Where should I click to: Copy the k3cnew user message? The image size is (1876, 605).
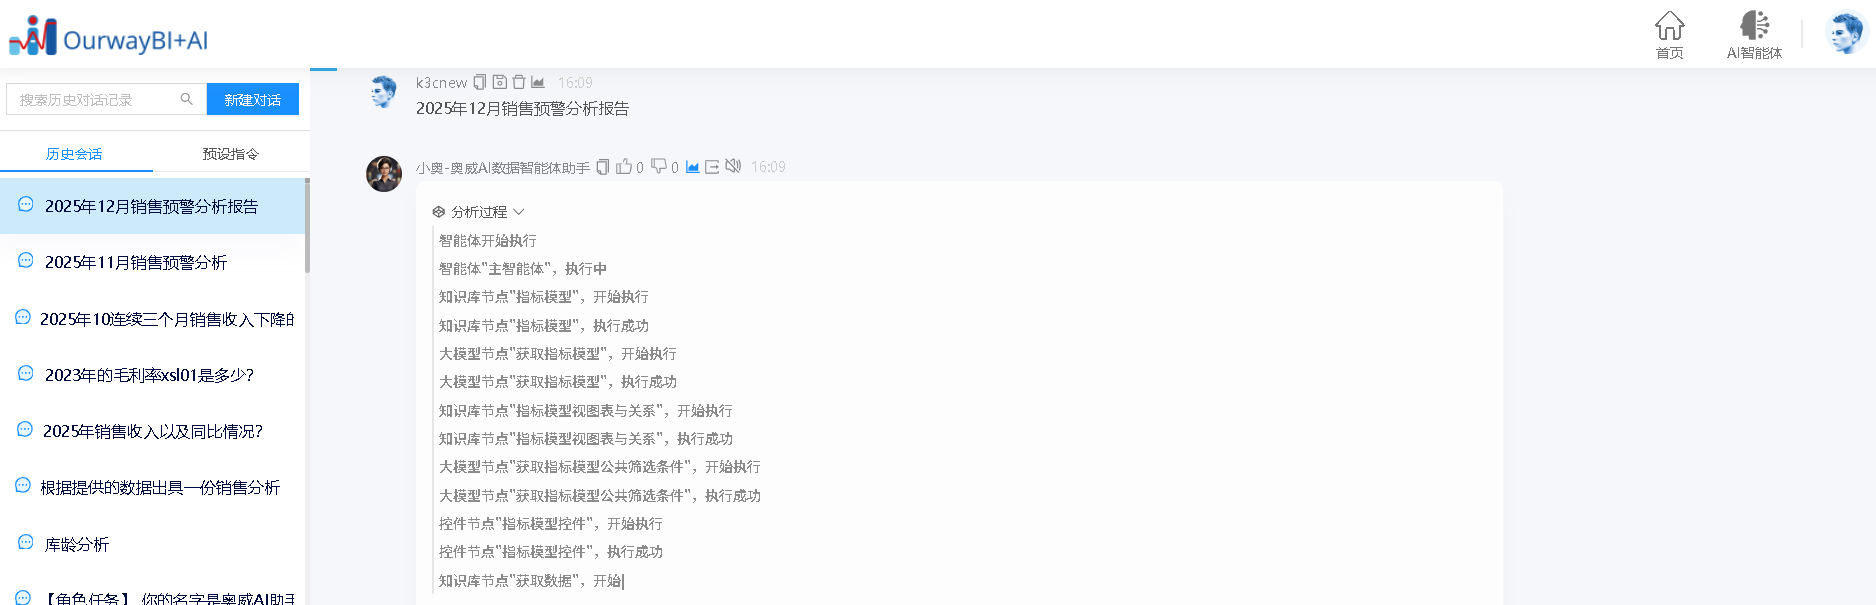click(x=480, y=82)
